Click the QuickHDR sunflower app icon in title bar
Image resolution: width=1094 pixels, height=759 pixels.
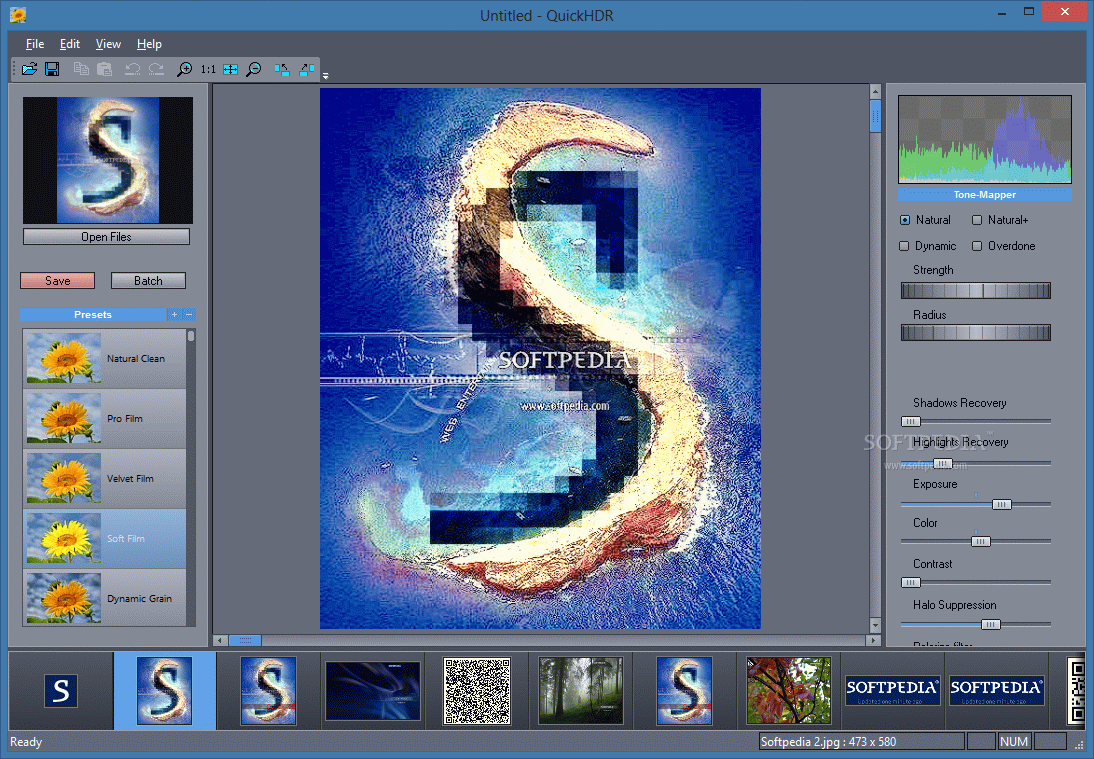[x=18, y=14]
